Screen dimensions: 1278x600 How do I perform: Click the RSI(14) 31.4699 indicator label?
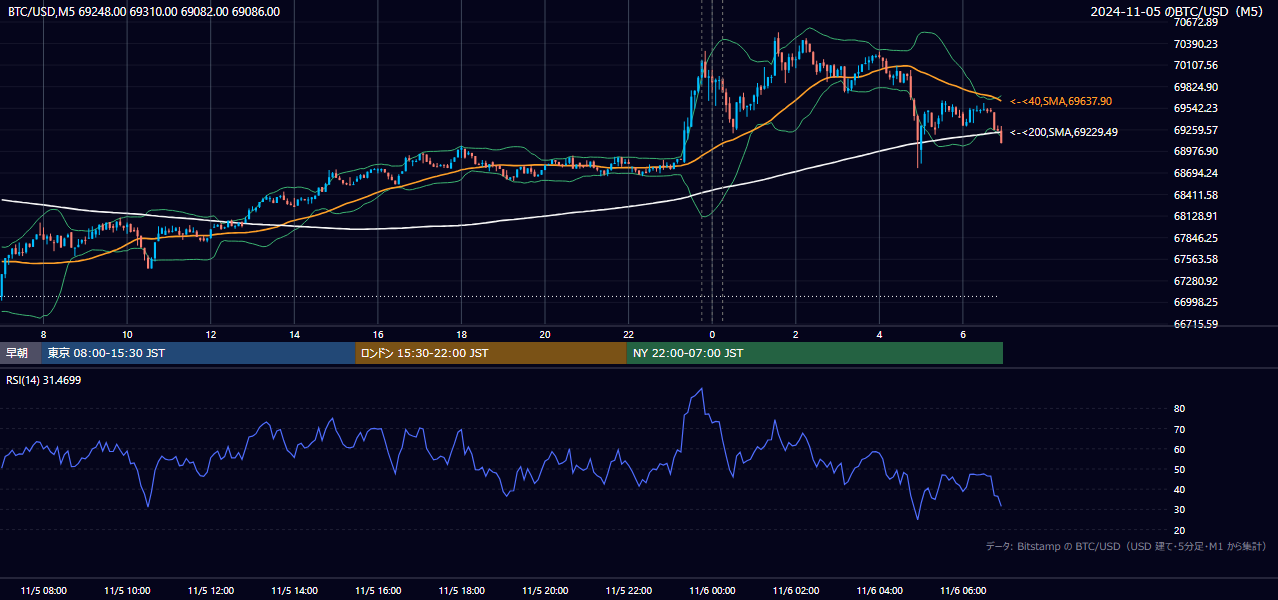[x=44, y=380]
